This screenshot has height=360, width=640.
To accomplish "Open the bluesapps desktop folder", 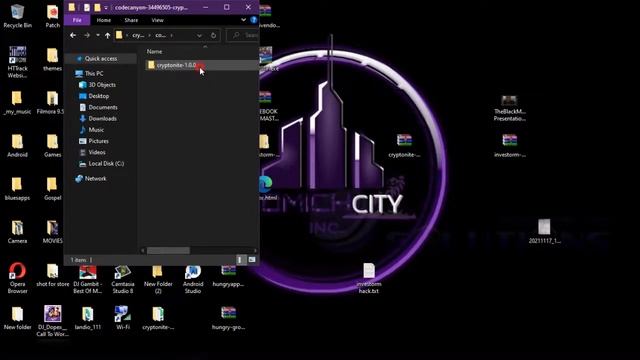I will coord(17,189).
